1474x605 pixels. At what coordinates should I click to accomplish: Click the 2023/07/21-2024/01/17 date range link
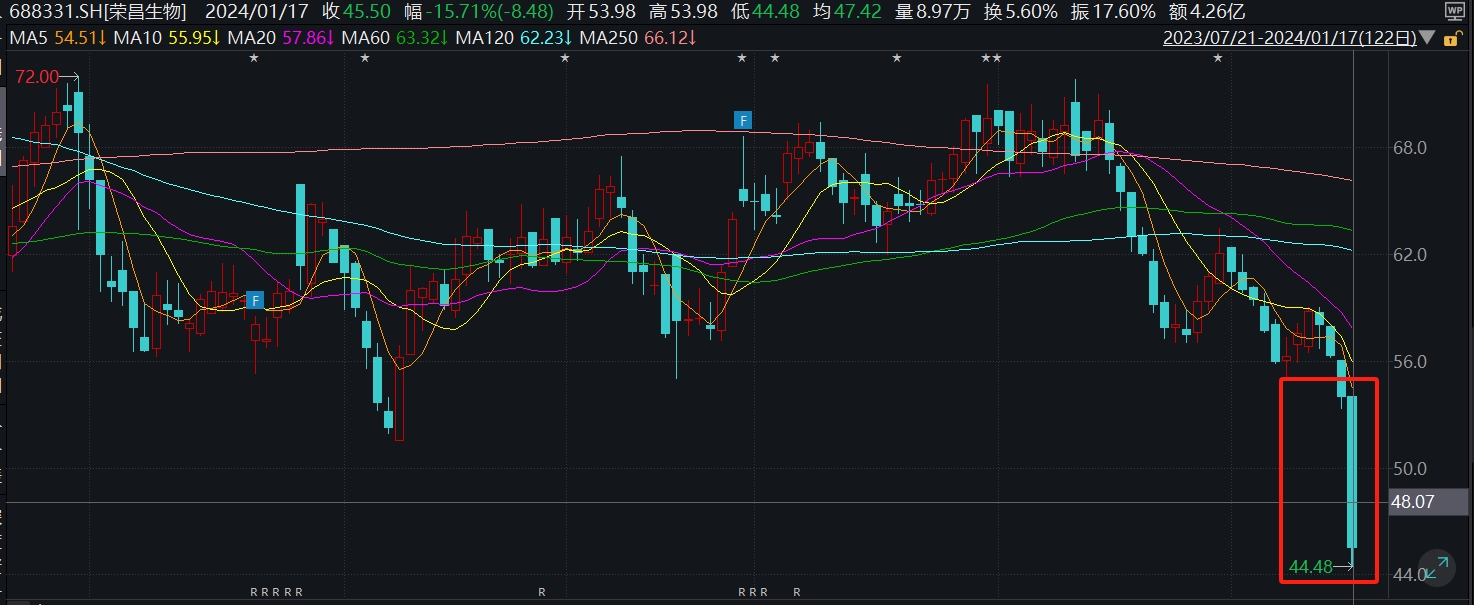[x=1289, y=38]
